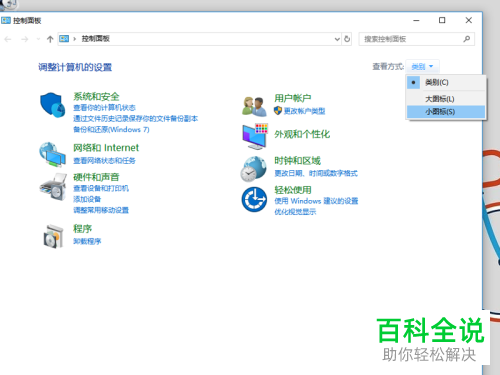Screen dimensions: 500x375
Task: Select 大图标(L) in view menu
Action: pyautogui.click(x=446, y=99)
